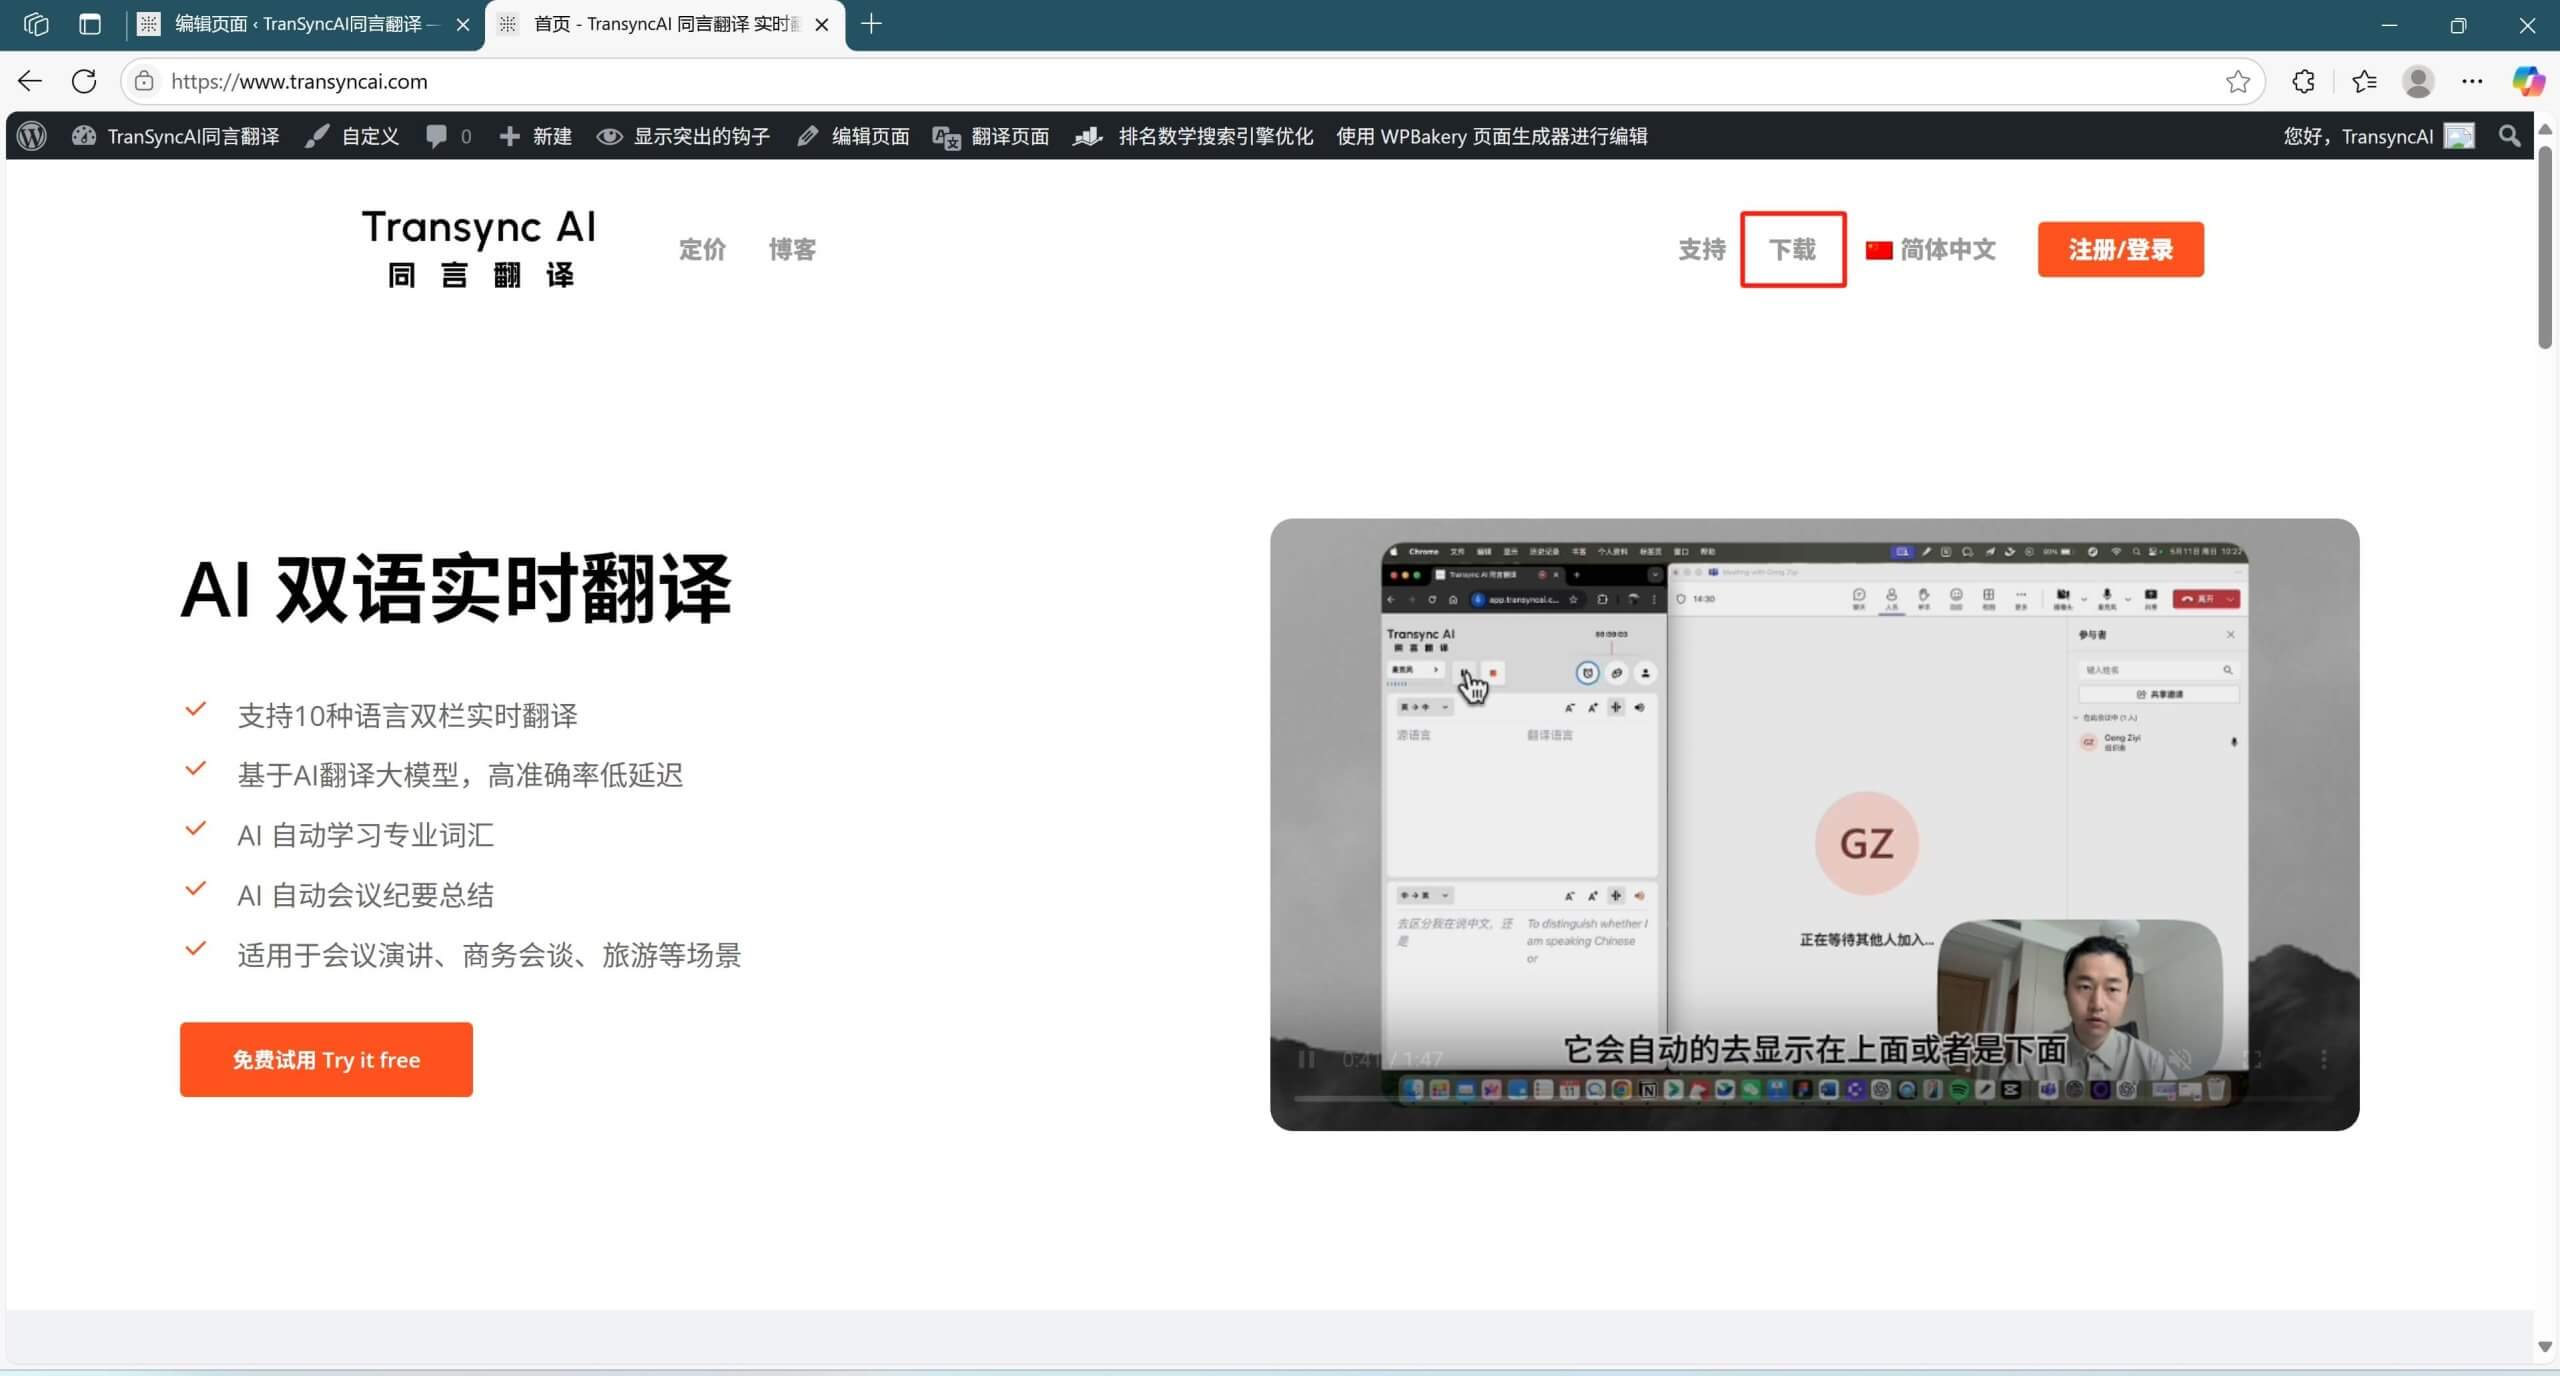Screen dimensions: 2560x1376
Task: Click the browser back arrow
Action: point(30,81)
